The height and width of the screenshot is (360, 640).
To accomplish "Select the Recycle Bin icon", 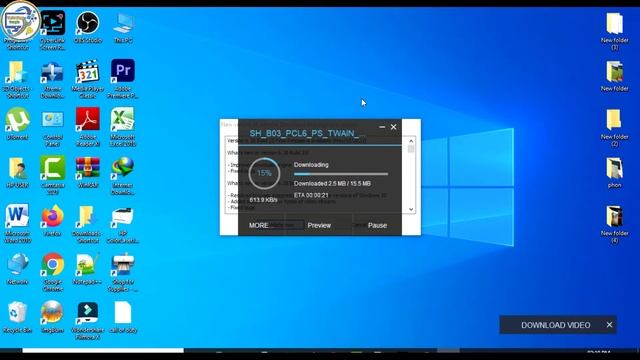I will 17,317.
